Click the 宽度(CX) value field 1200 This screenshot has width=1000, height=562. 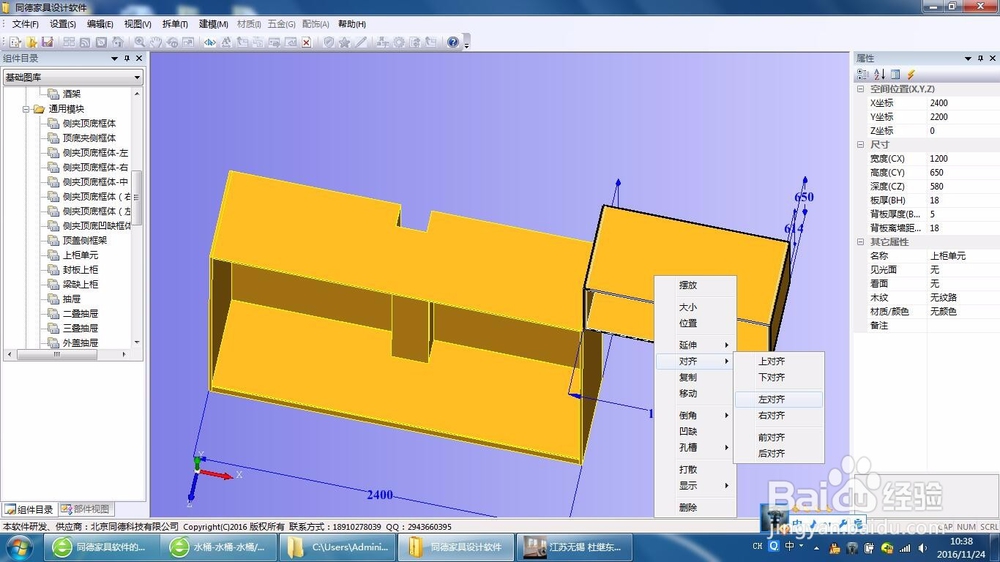tap(962, 159)
